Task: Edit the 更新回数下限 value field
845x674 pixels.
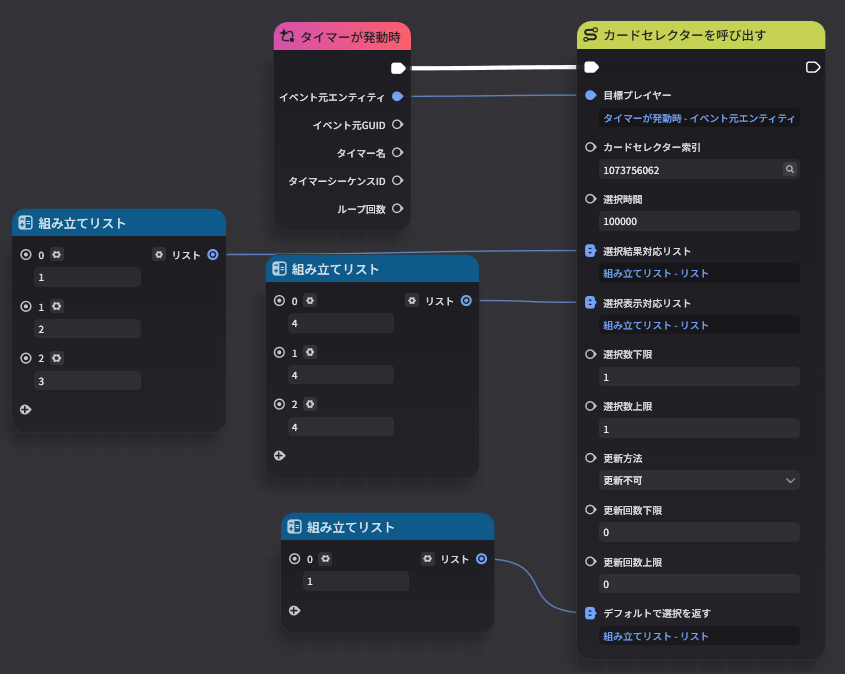Action: (699, 532)
